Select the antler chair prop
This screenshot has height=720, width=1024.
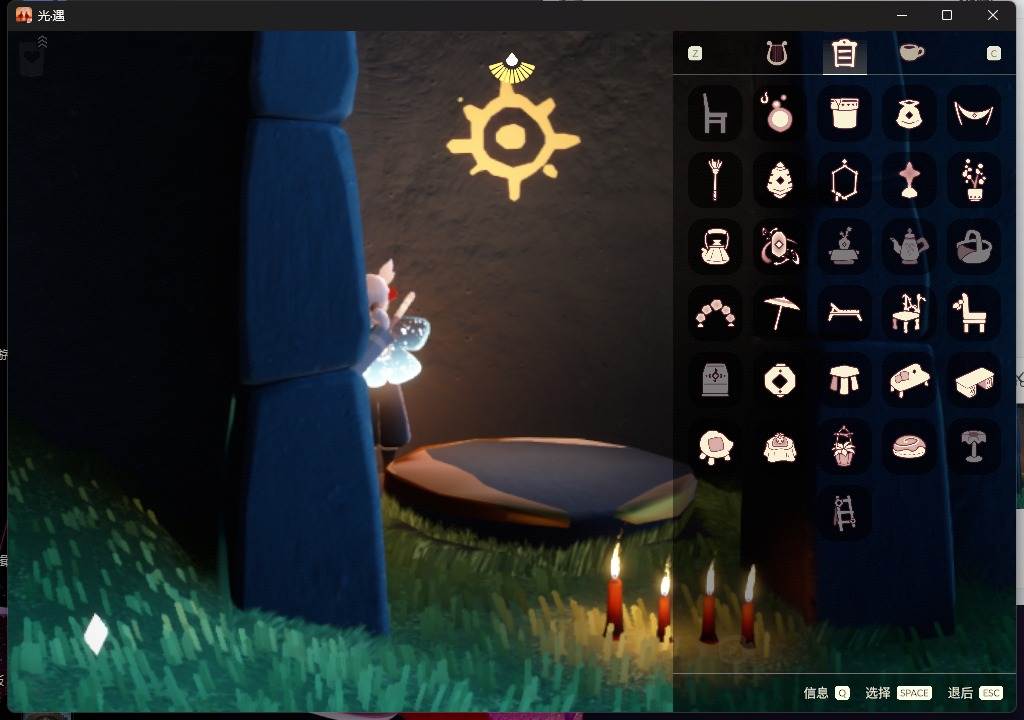click(x=908, y=313)
